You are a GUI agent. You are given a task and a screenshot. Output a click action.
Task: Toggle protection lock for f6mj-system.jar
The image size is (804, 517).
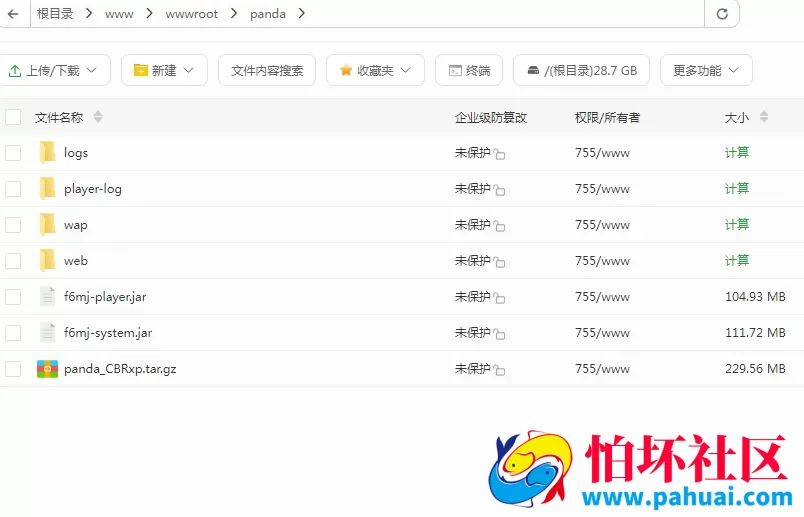[x=499, y=334]
